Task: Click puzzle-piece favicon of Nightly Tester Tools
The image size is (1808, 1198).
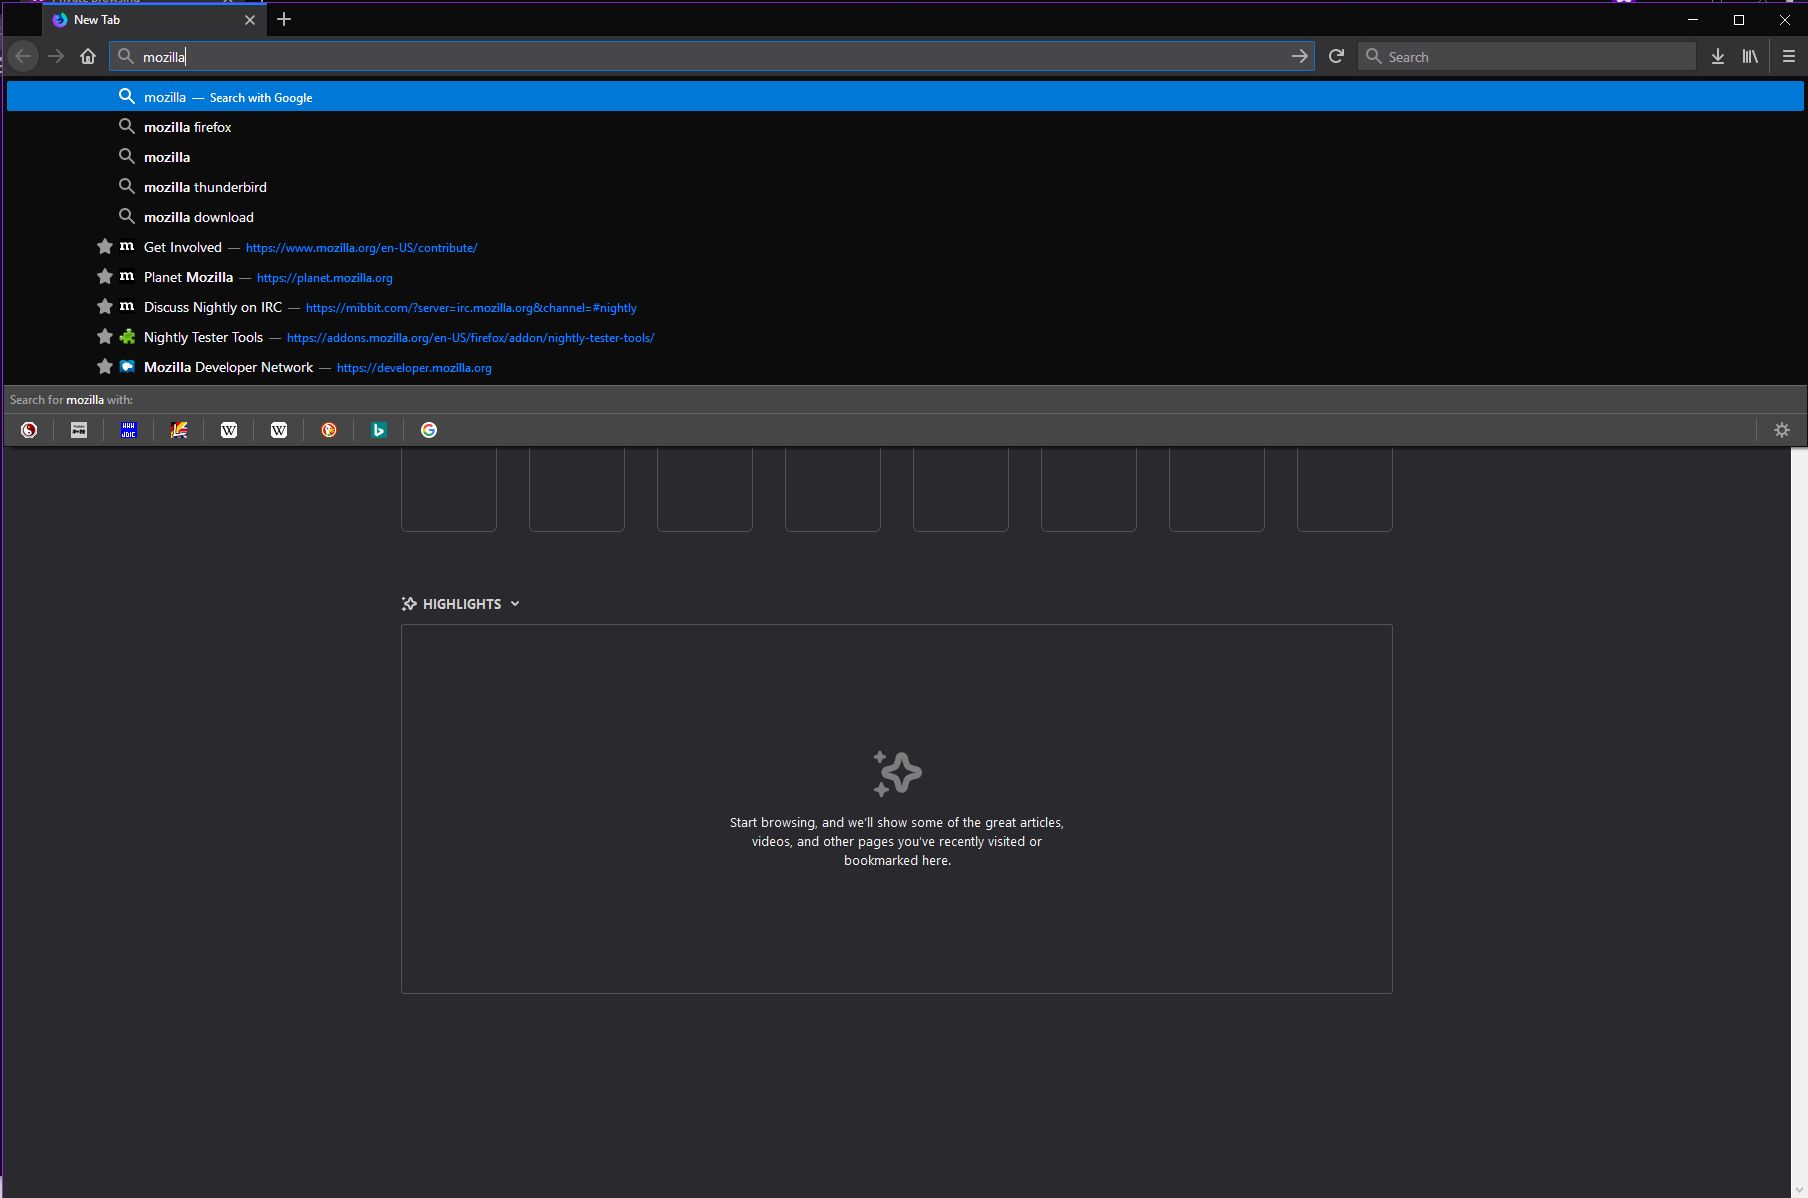Action: (127, 337)
